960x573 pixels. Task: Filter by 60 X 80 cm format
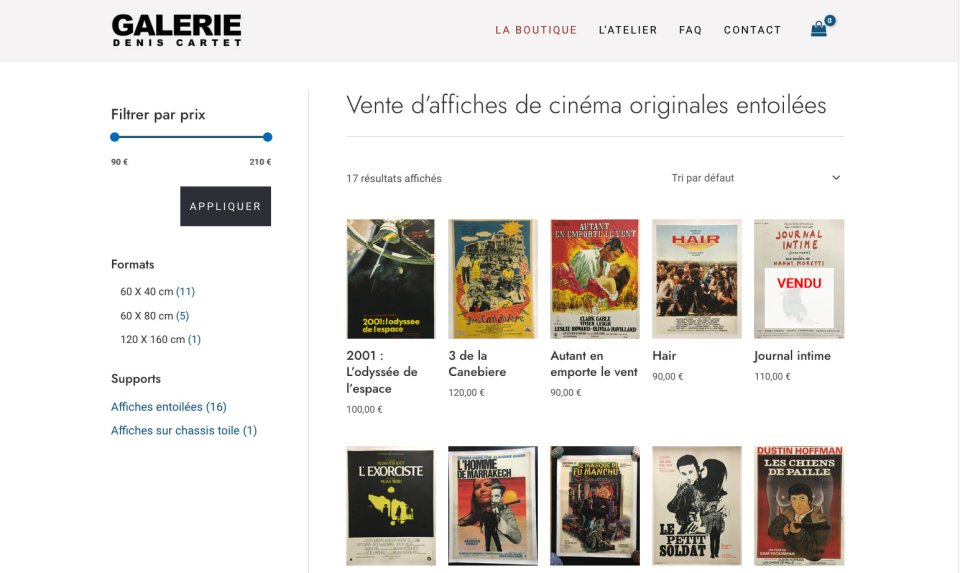click(x=154, y=316)
